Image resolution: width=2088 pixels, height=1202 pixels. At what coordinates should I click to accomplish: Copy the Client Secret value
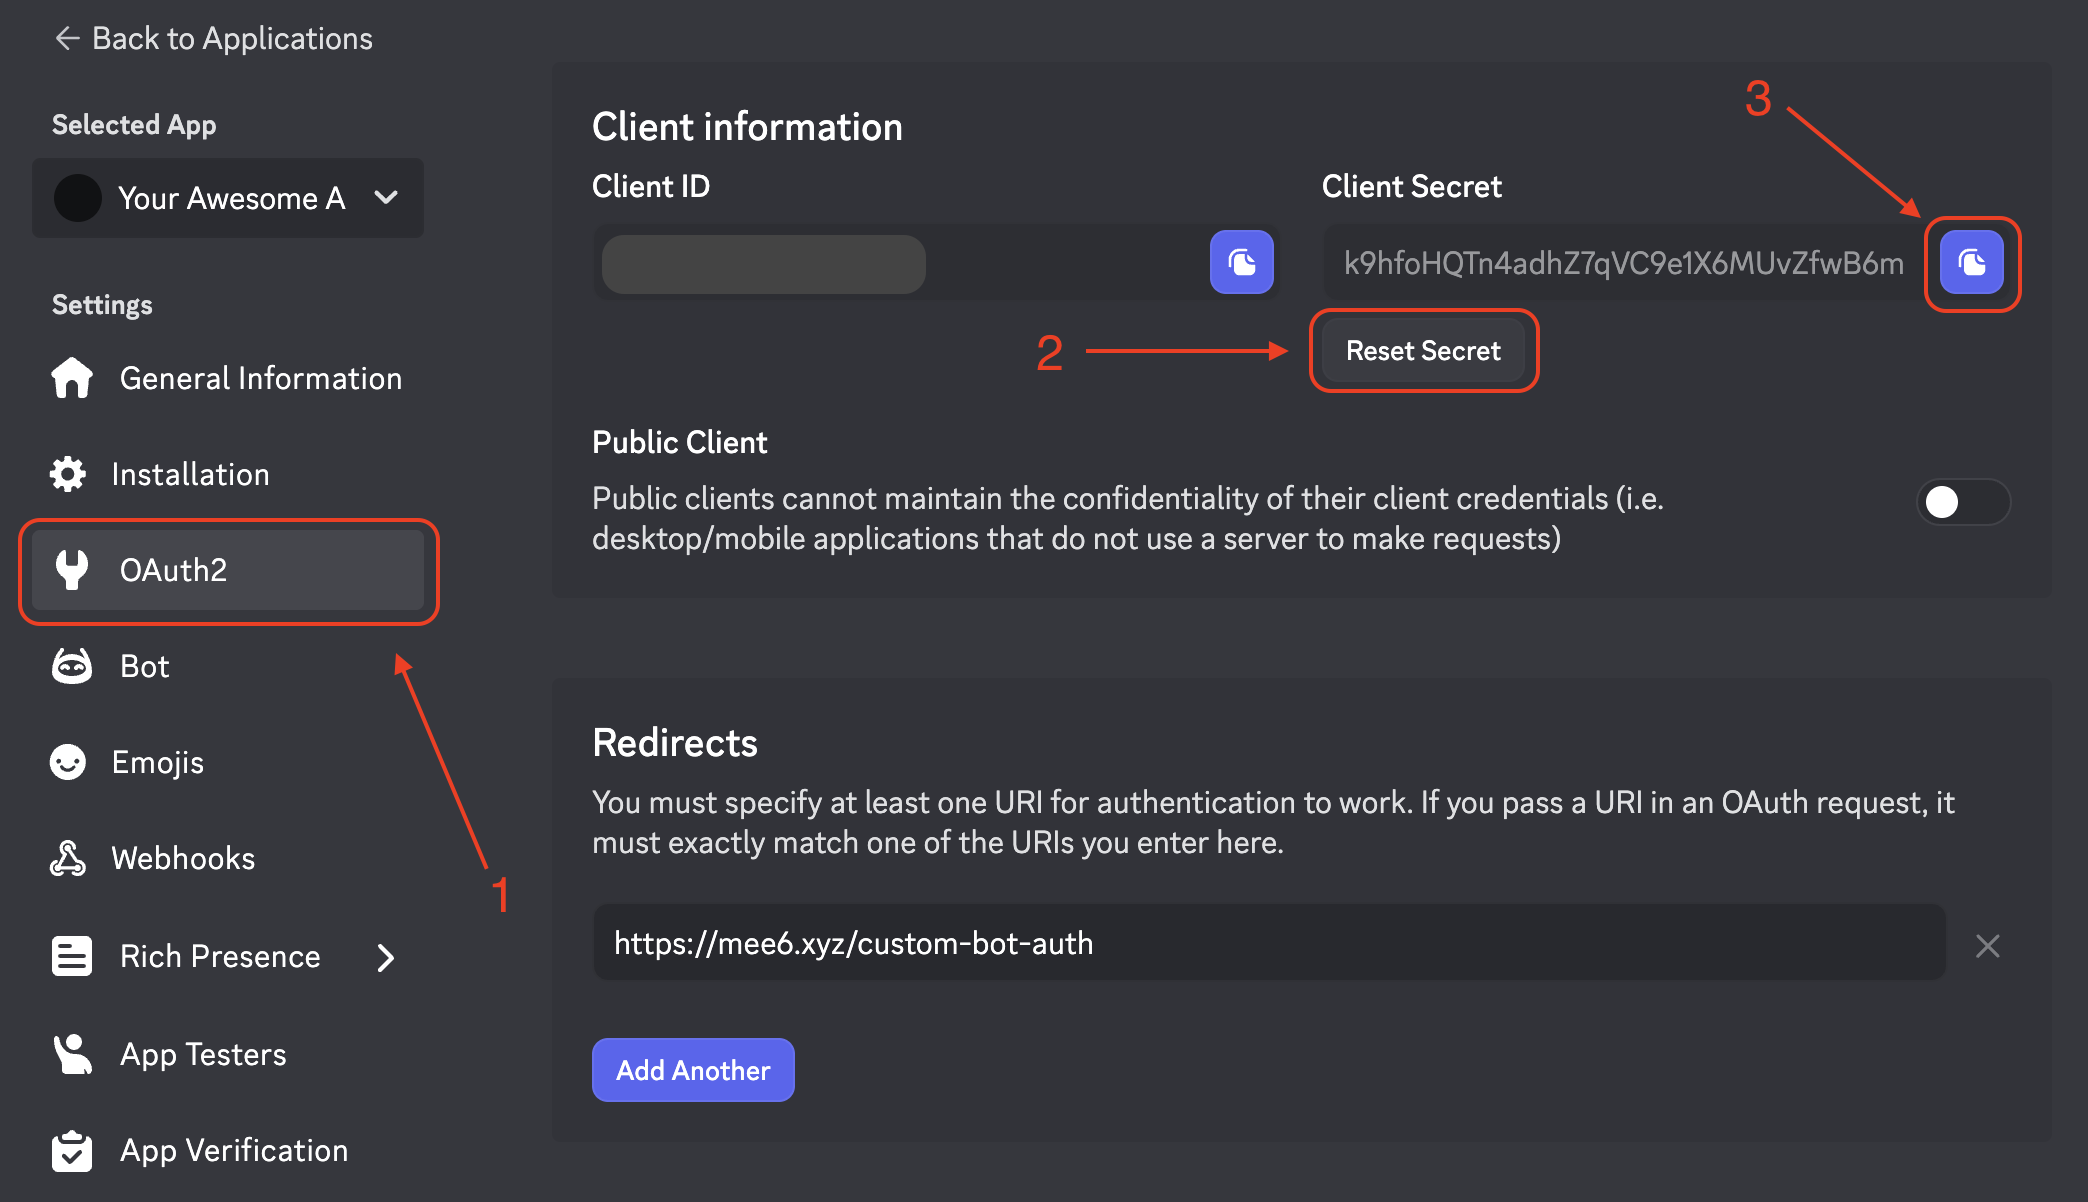click(x=1971, y=263)
